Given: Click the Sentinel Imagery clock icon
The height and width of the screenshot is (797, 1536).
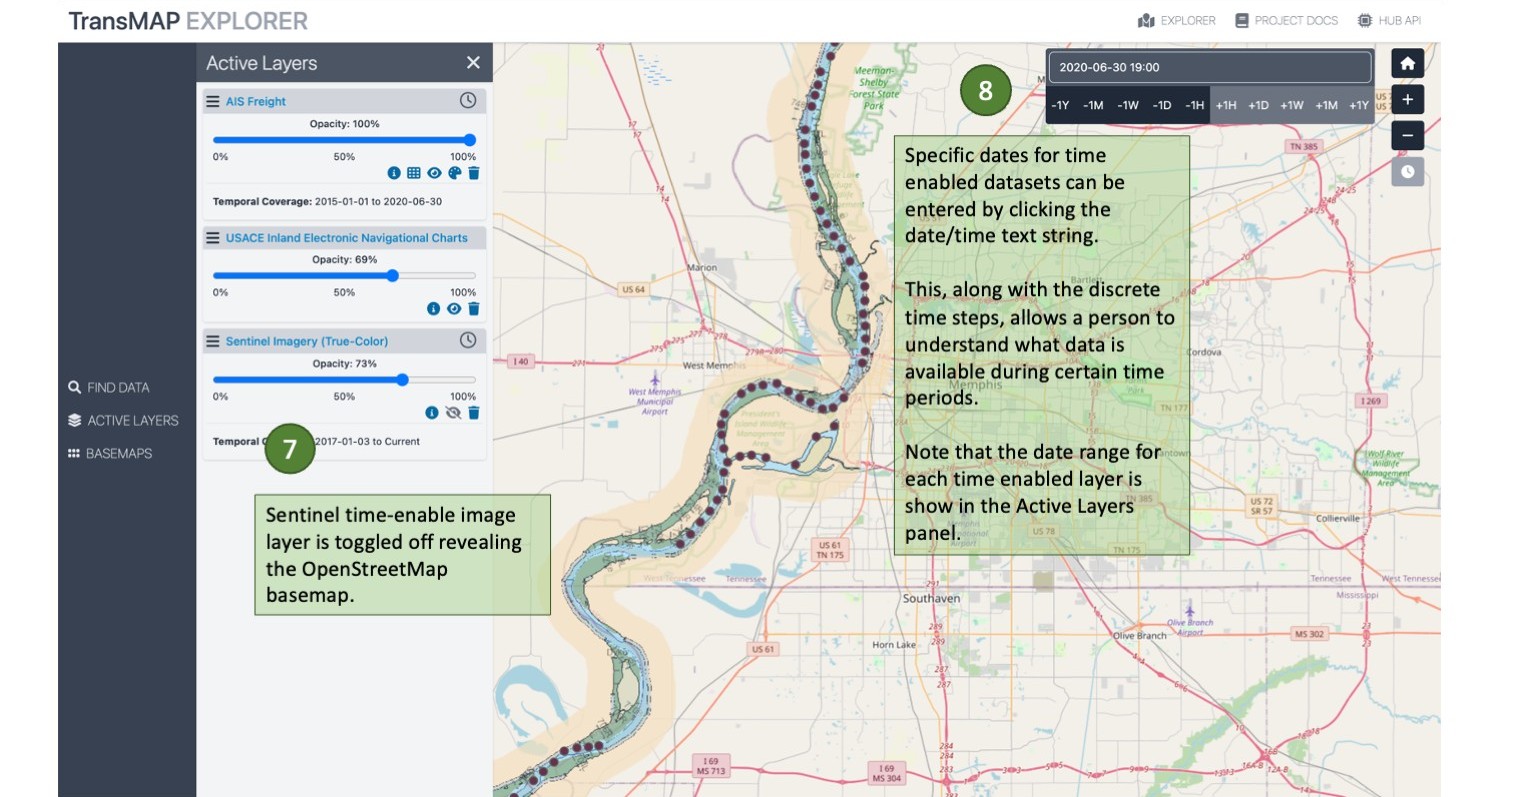Looking at the screenshot, I should tap(468, 340).
